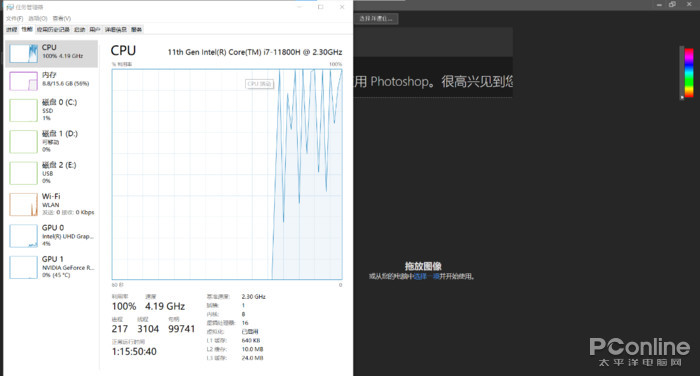Open the 查看(V) View menu
The image size is (700, 376).
[x=62, y=18]
